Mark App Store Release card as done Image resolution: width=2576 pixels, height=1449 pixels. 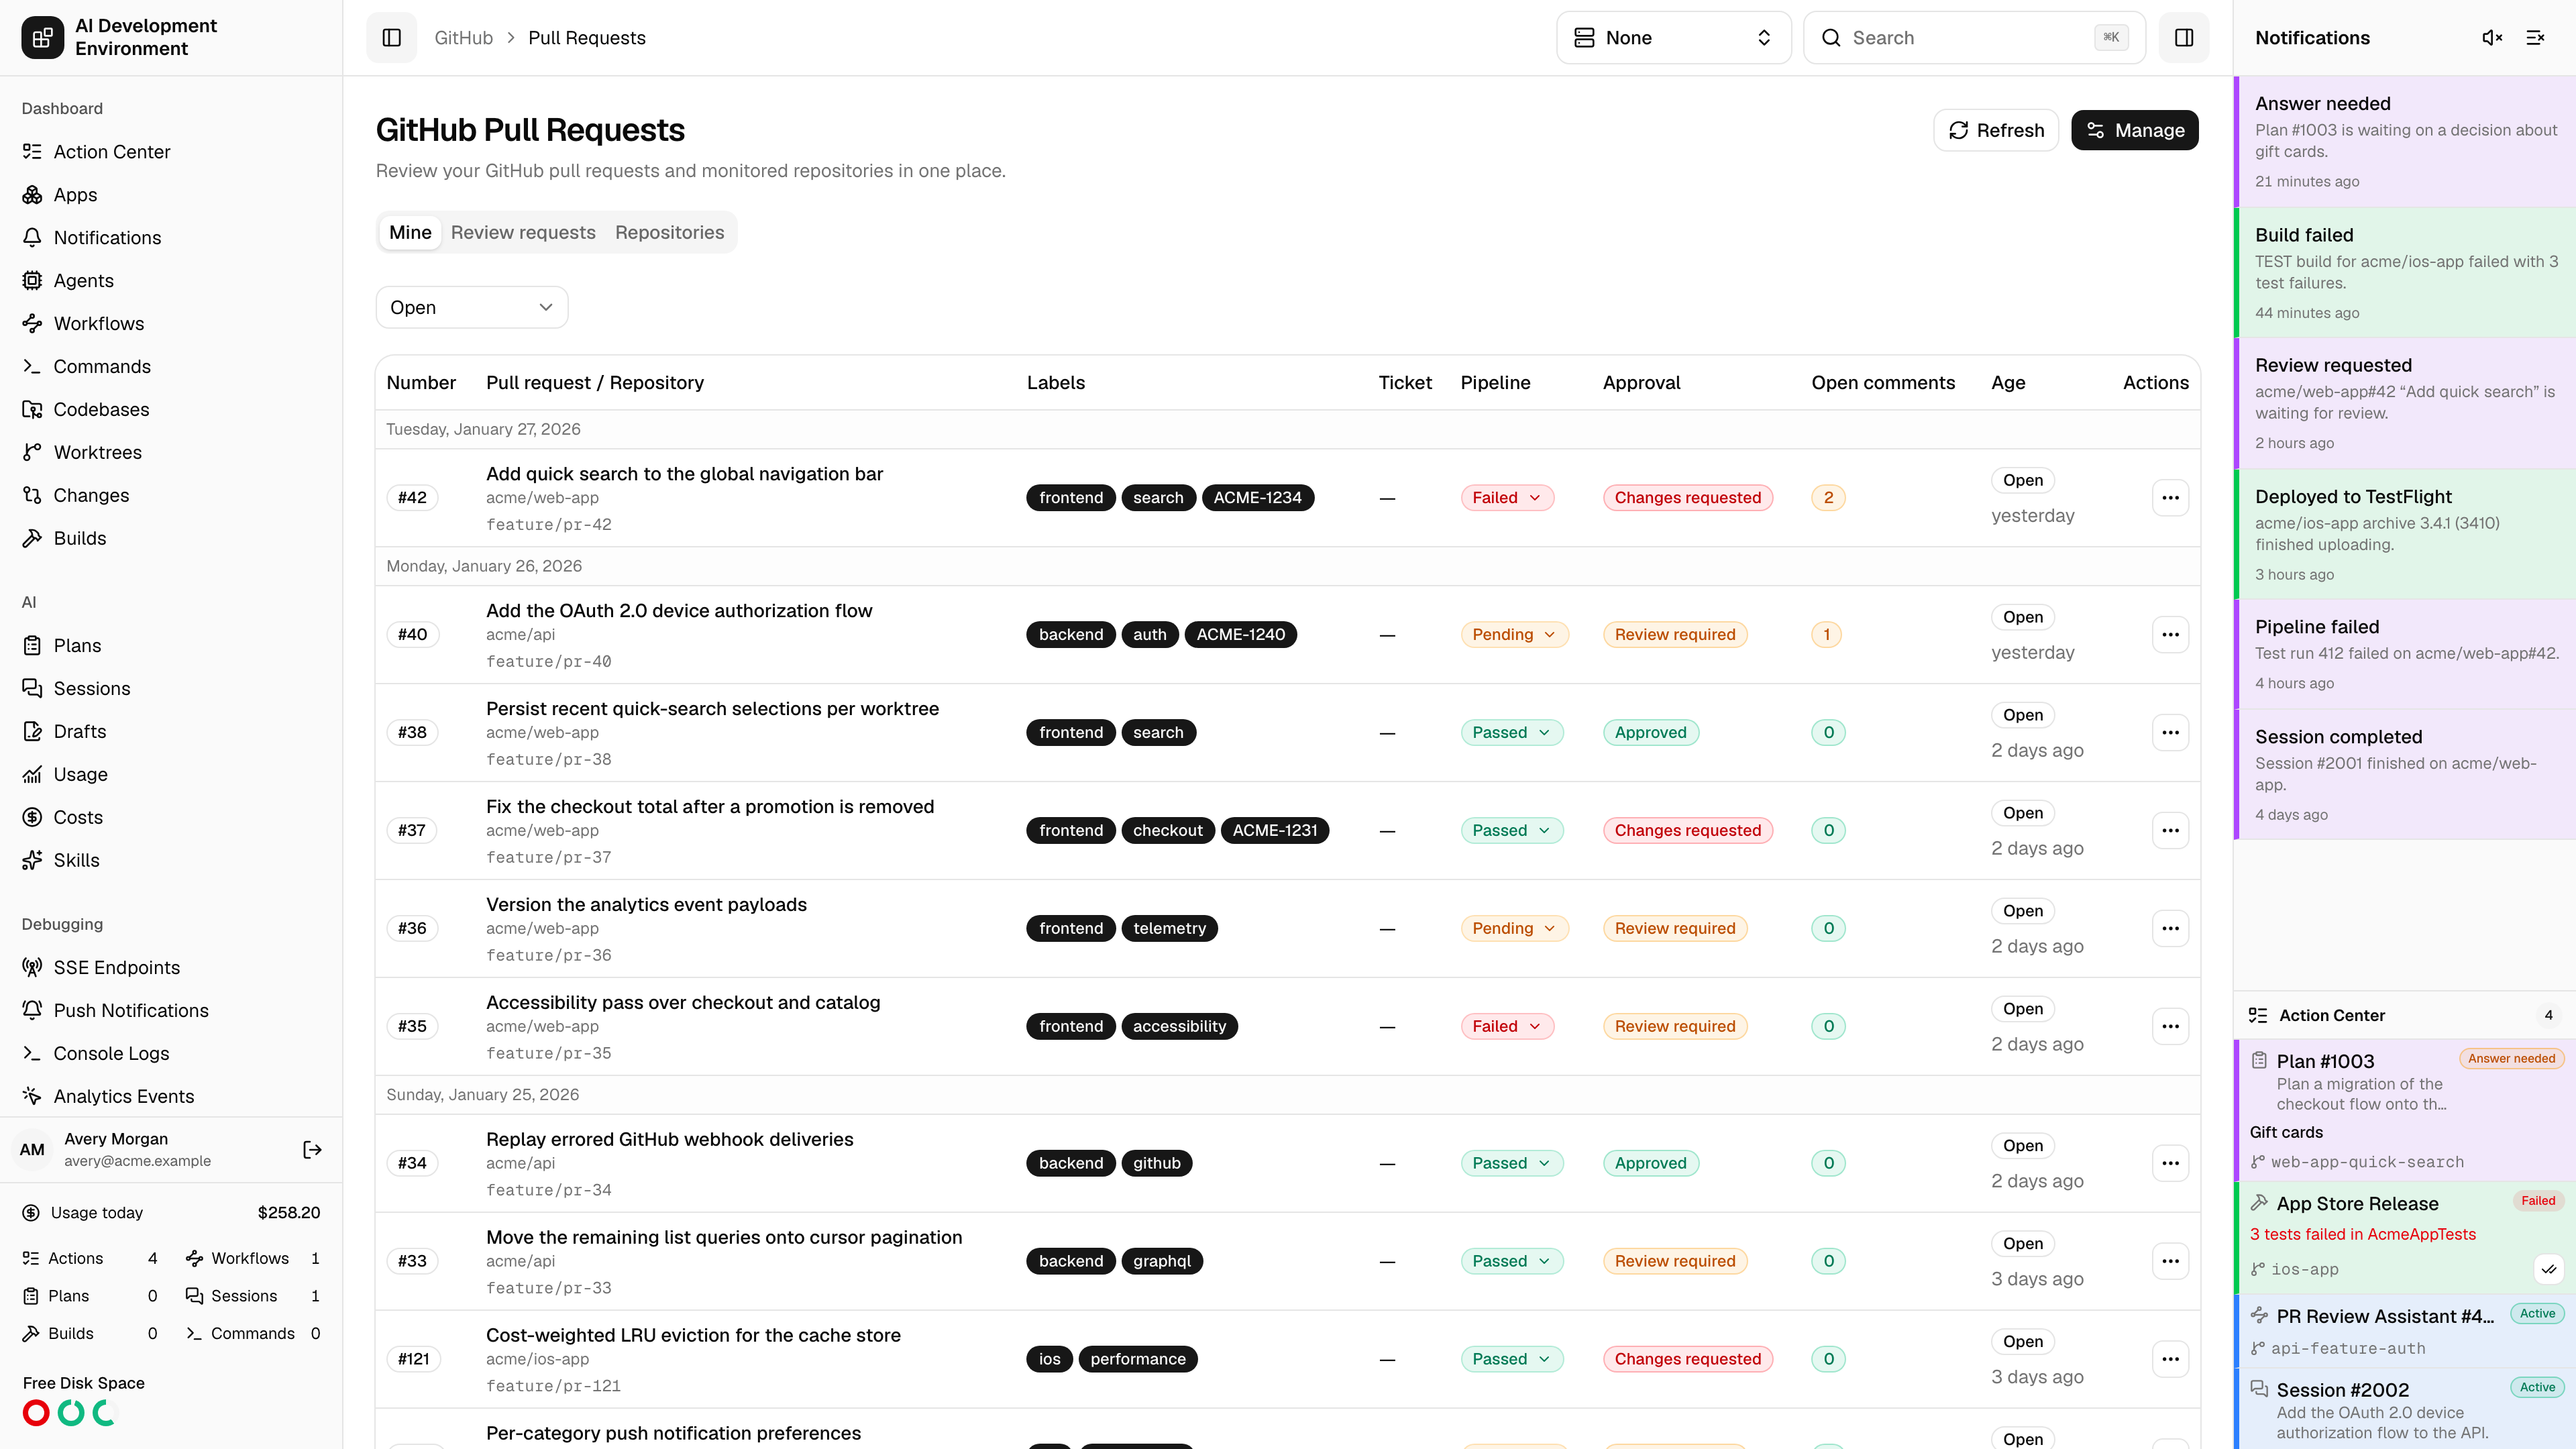[2549, 1269]
